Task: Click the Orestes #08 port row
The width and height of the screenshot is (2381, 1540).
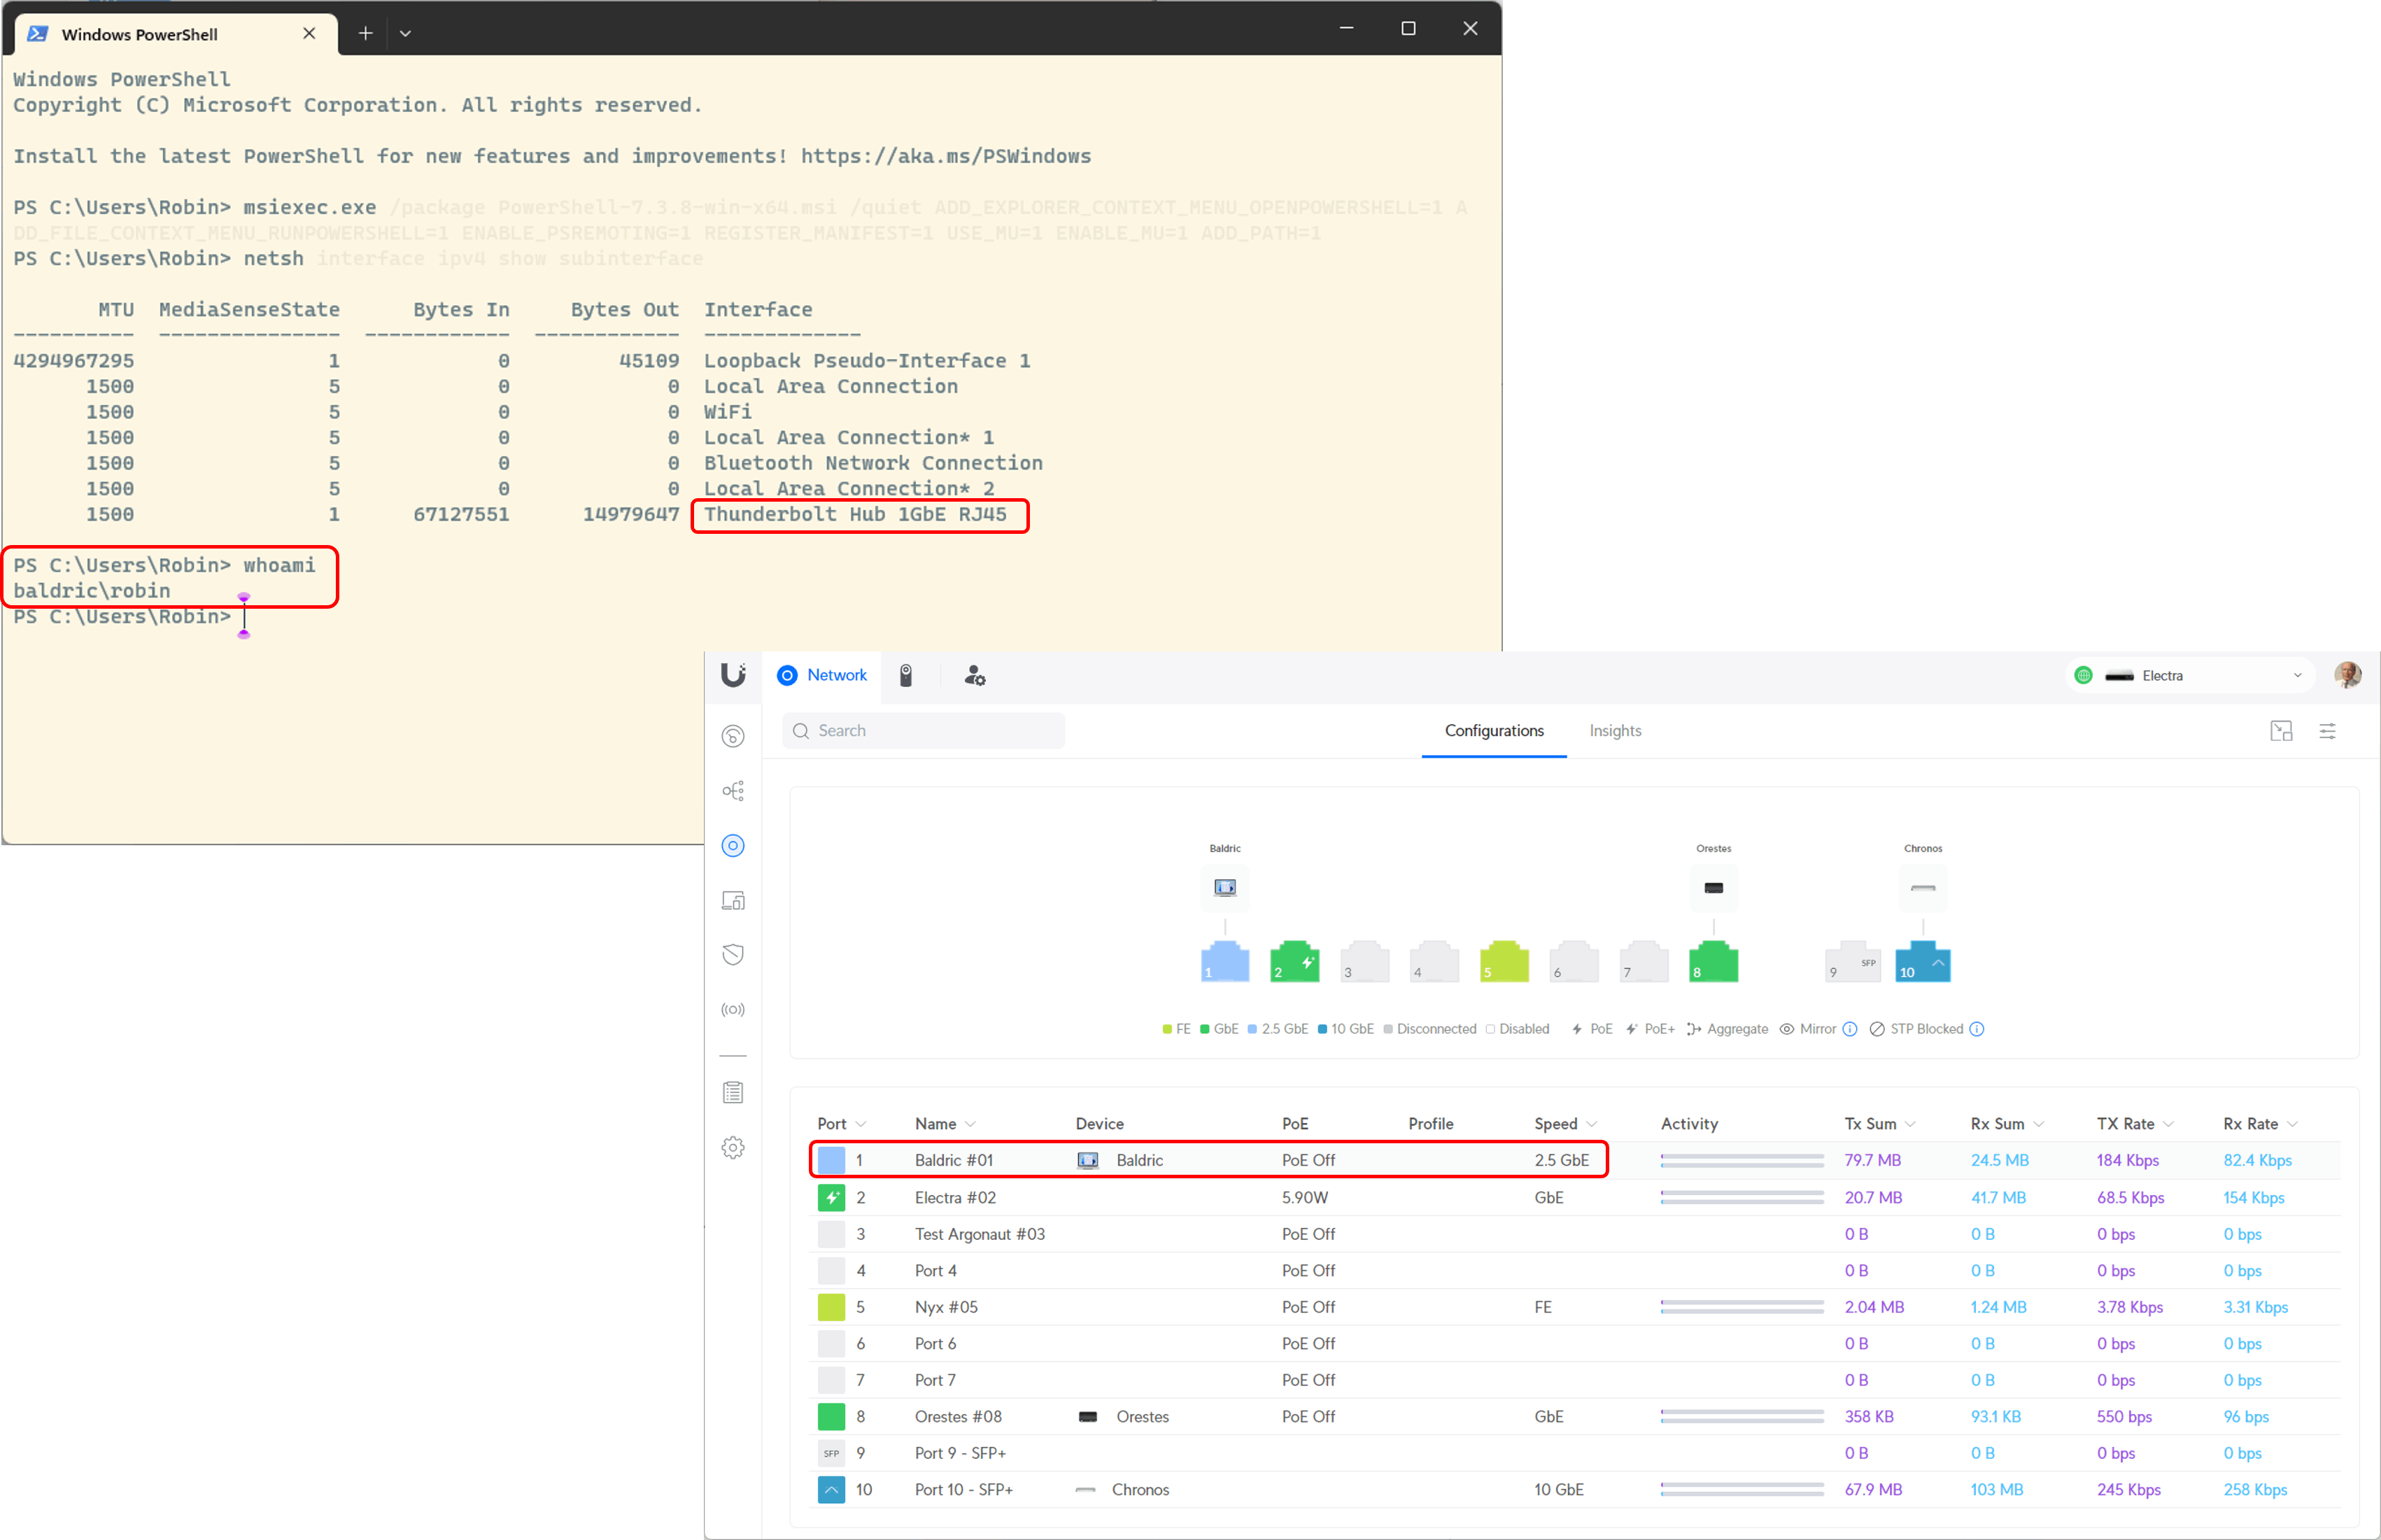Action: pyautogui.click(x=957, y=1417)
